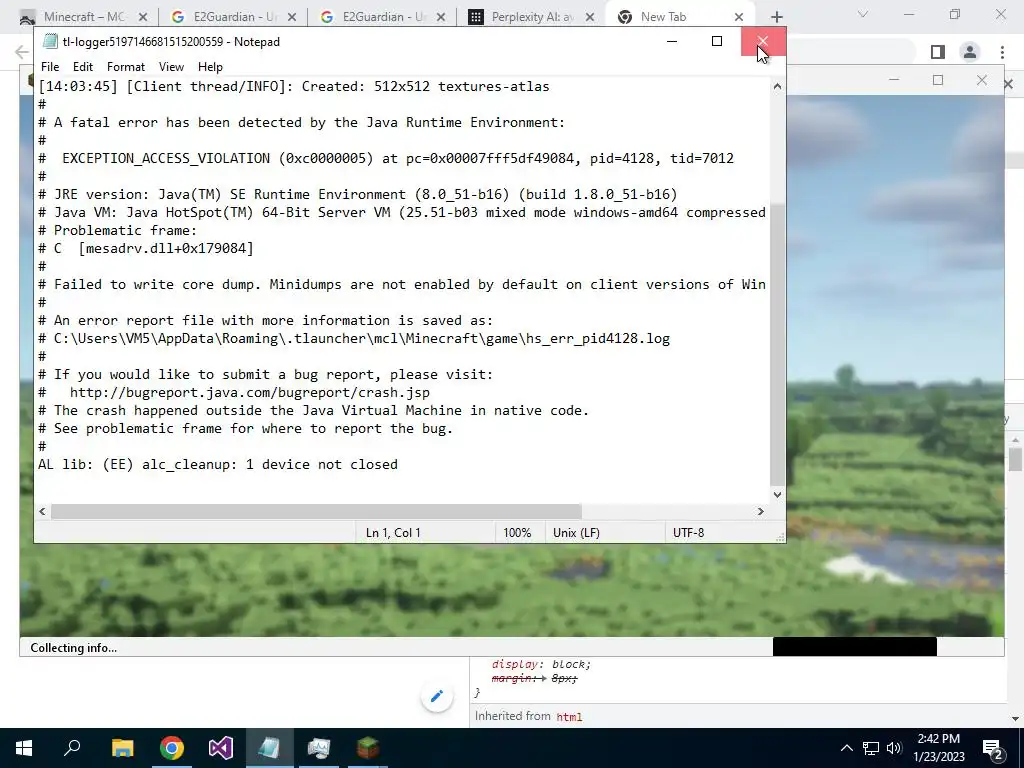Minimize the Notepad window
Image resolution: width=1024 pixels, height=768 pixels.
pos(671,41)
